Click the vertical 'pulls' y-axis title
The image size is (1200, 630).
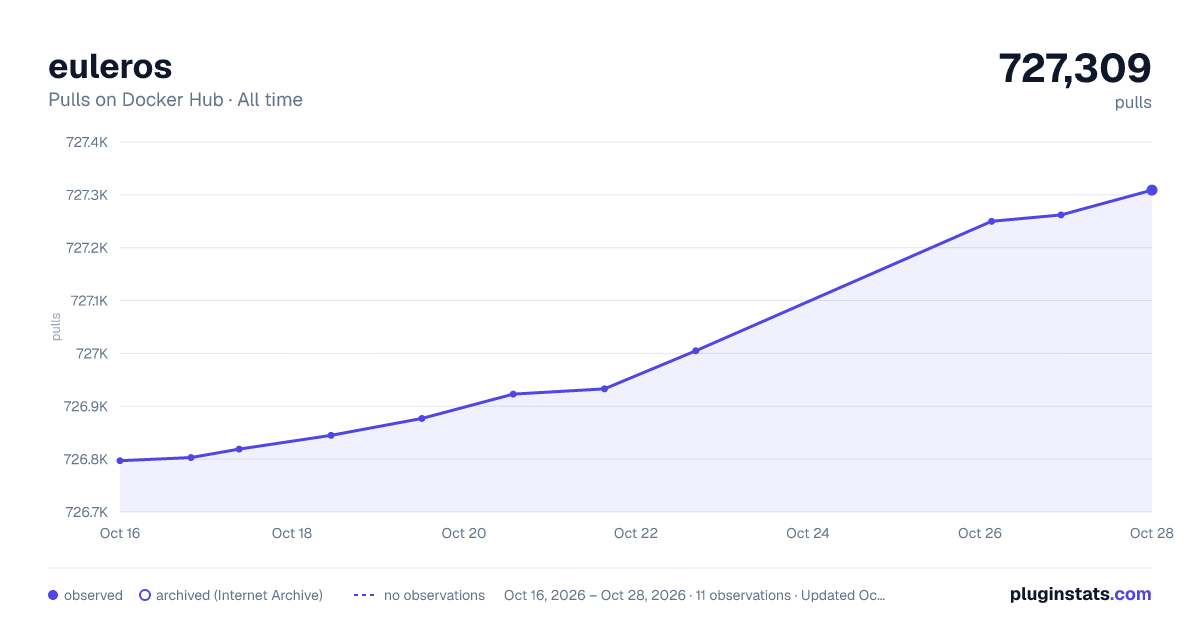[x=57, y=327]
